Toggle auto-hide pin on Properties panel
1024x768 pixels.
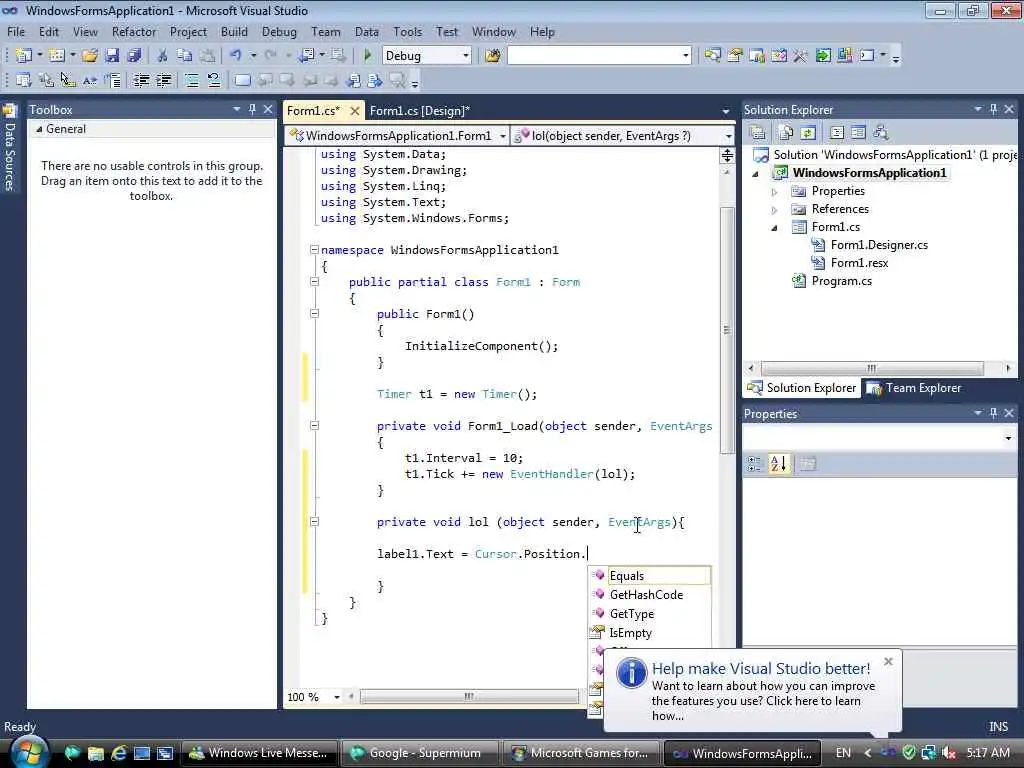pos(993,413)
